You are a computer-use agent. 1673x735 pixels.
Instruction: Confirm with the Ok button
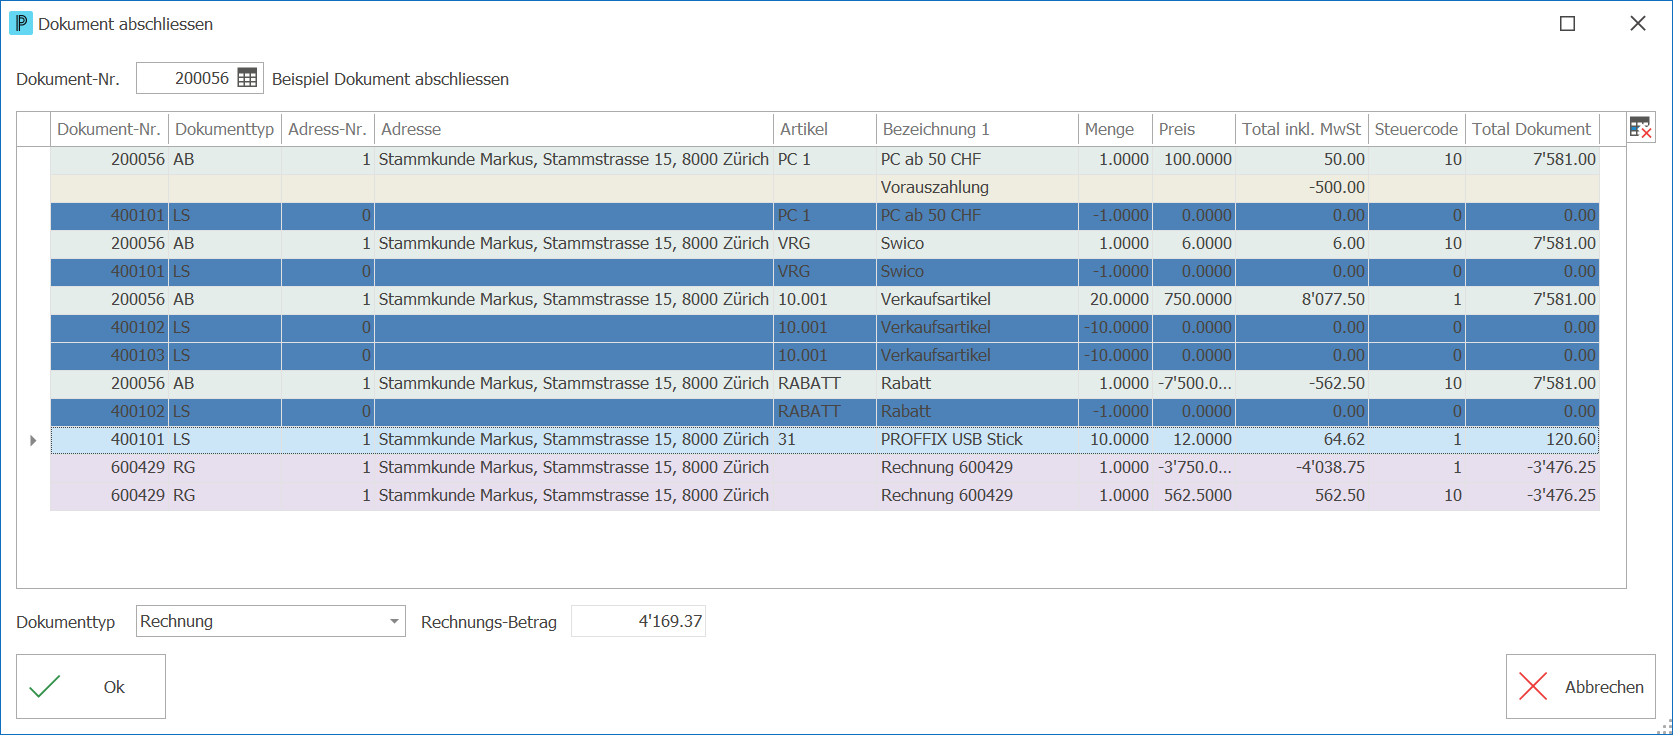coord(91,686)
